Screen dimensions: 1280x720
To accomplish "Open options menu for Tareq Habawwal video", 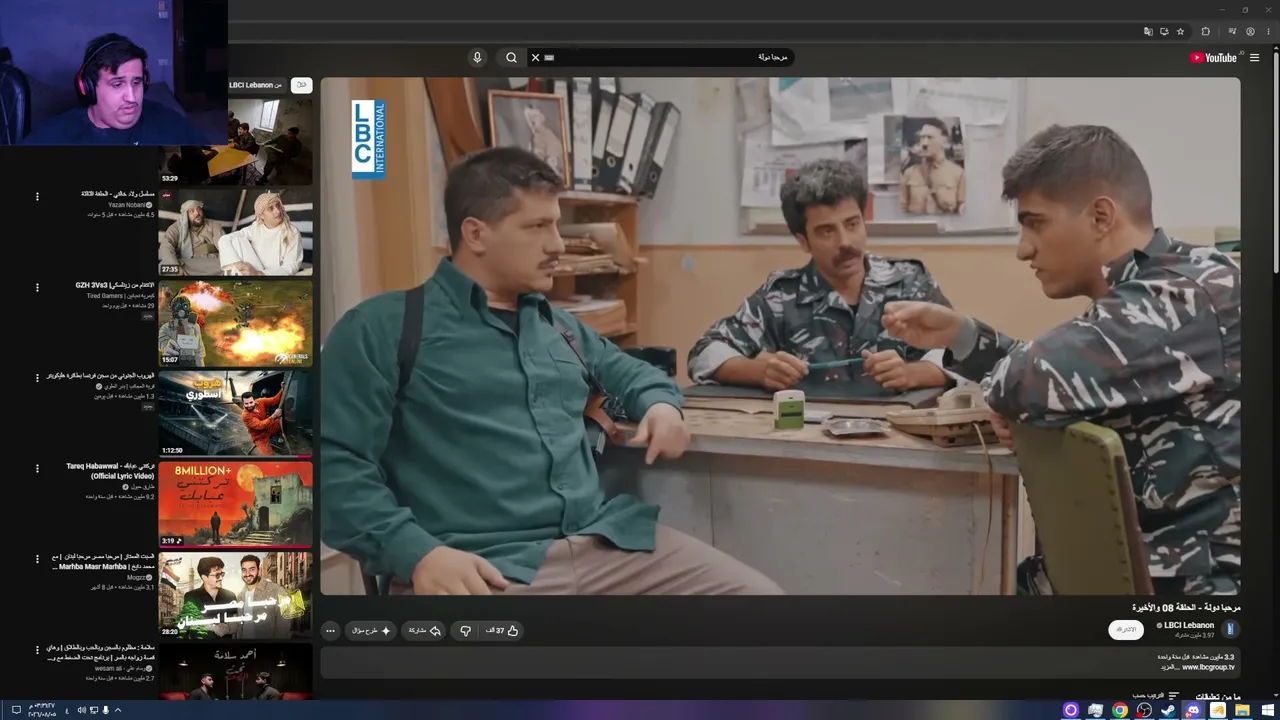I will click(37, 468).
